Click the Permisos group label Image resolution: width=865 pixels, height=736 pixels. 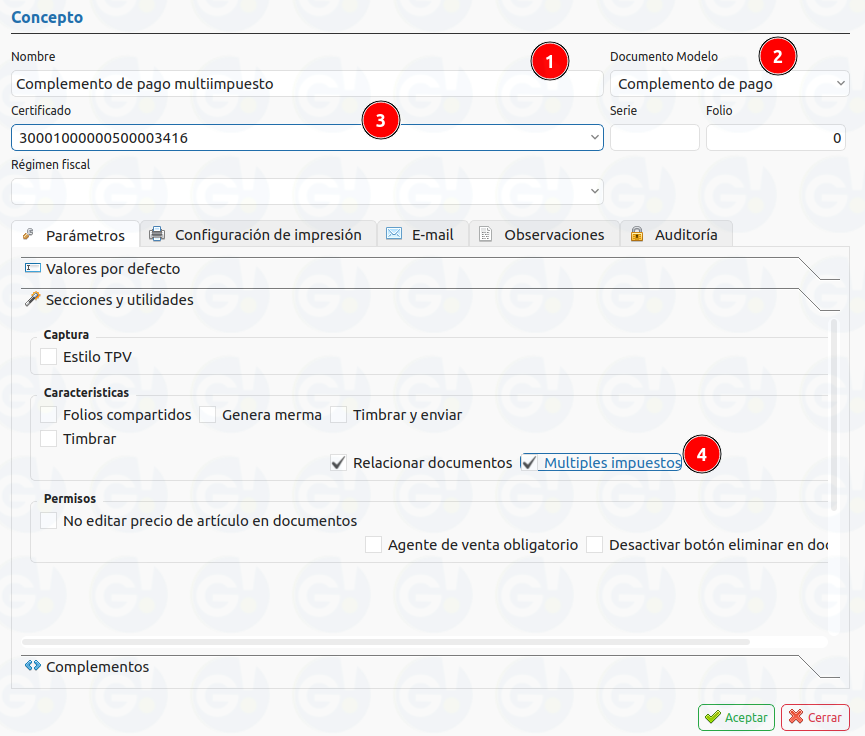[70, 498]
